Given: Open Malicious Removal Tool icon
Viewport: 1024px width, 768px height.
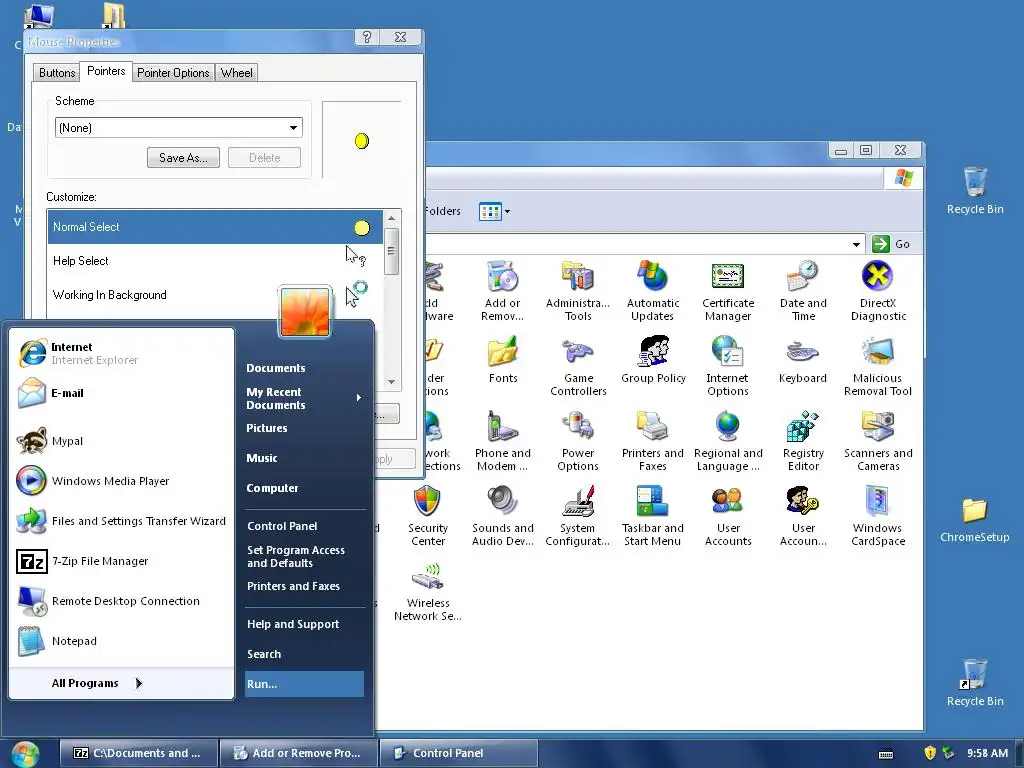Looking at the screenshot, I should coord(878,366).
